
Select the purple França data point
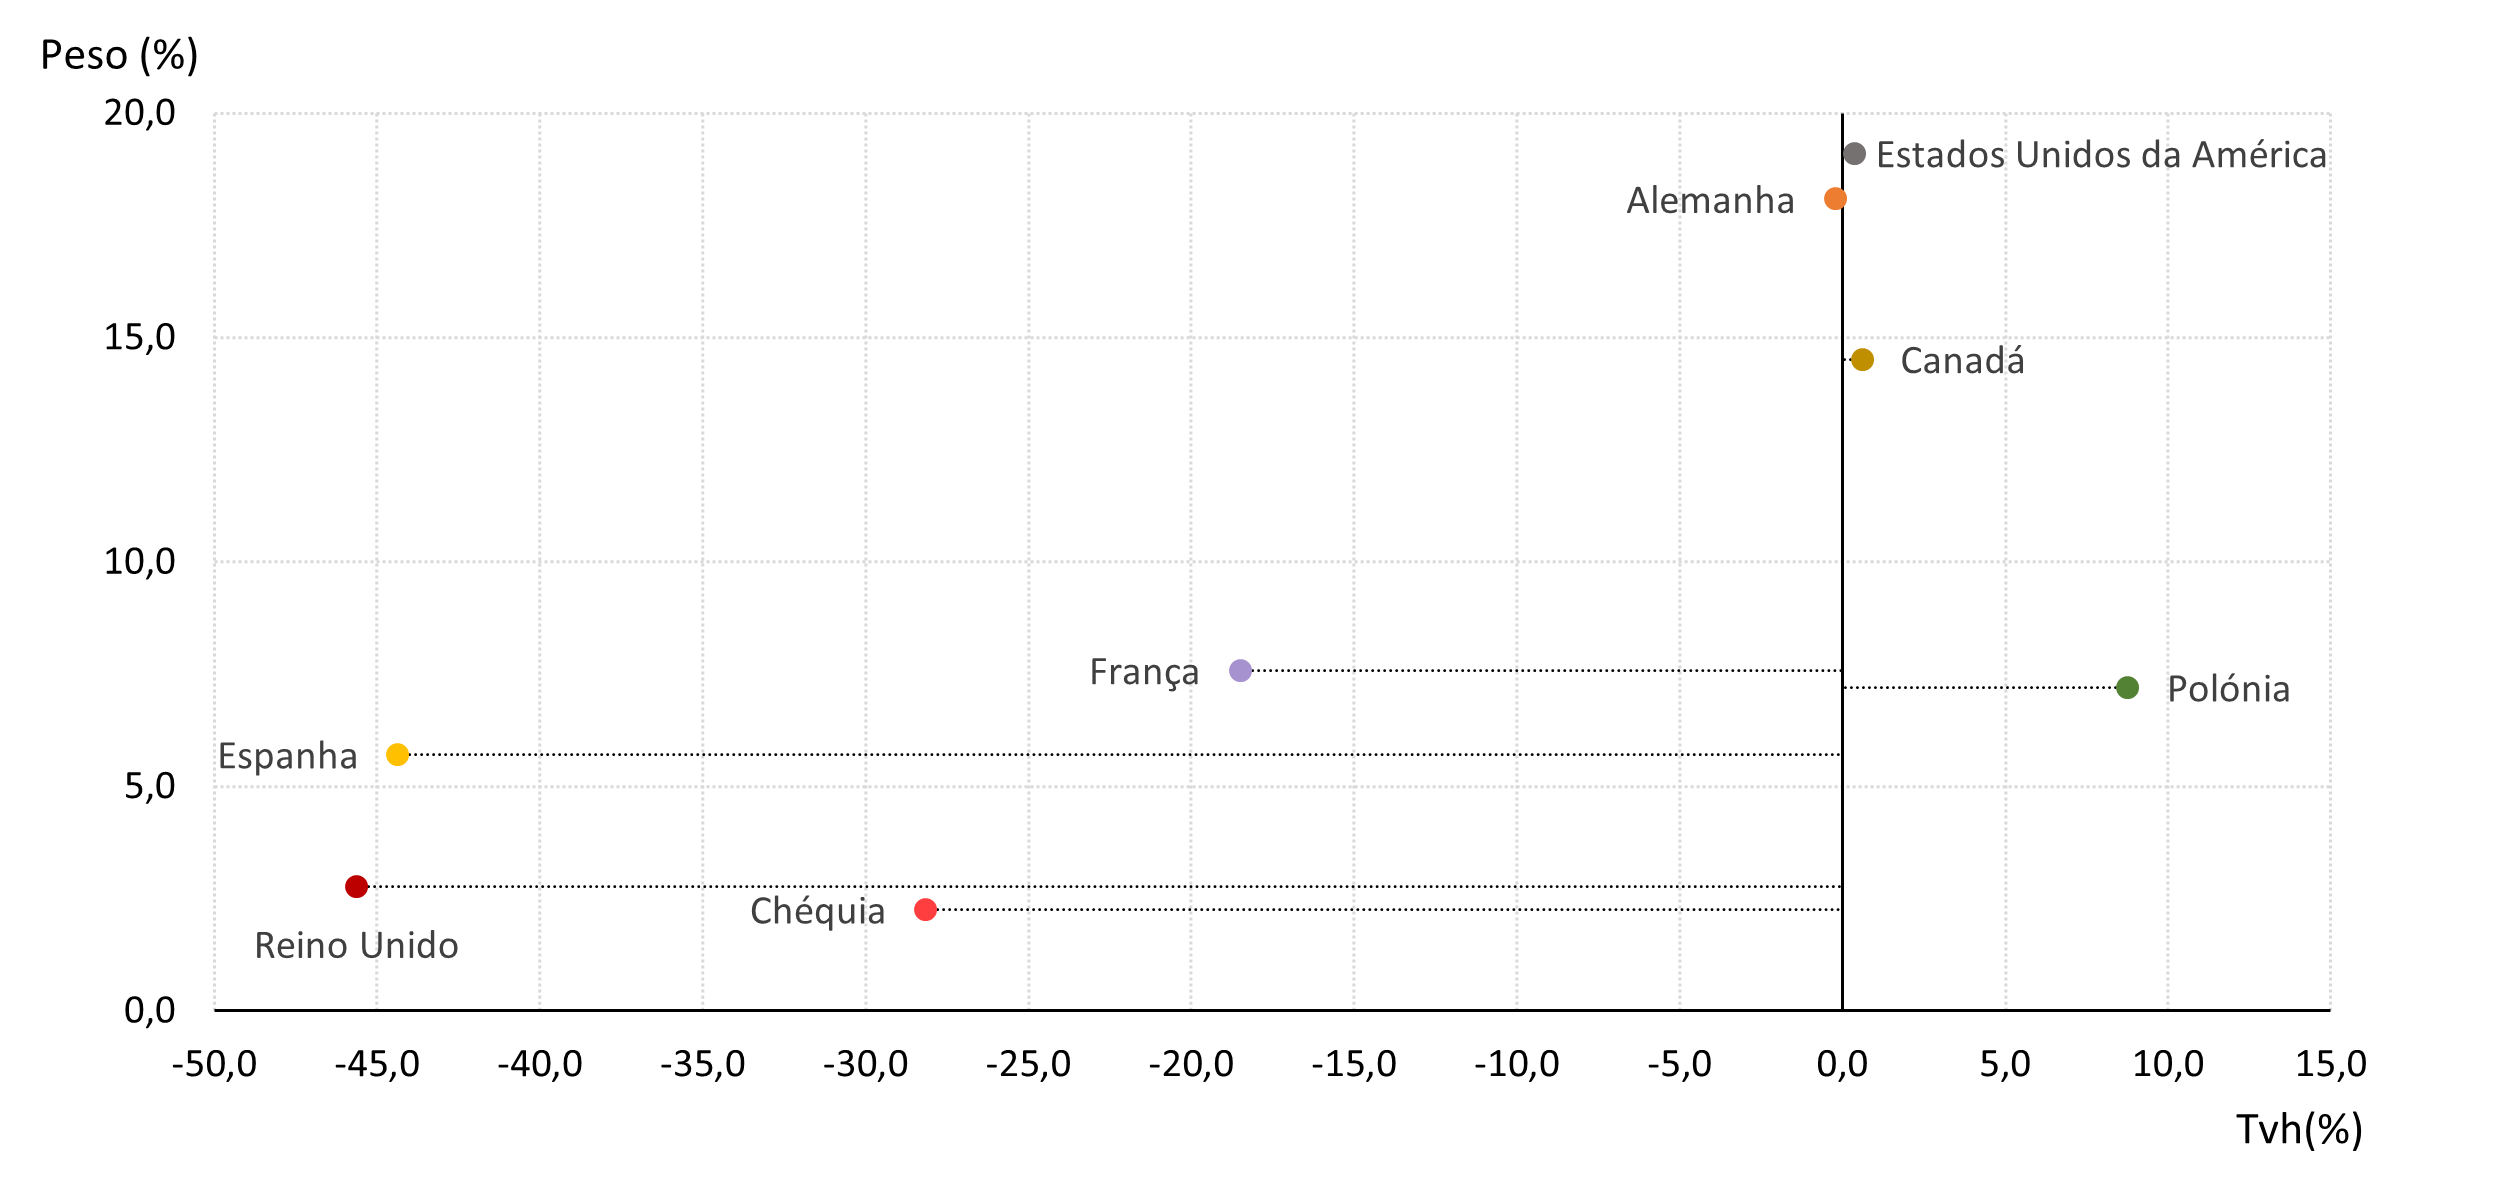tap(1240, 671)
